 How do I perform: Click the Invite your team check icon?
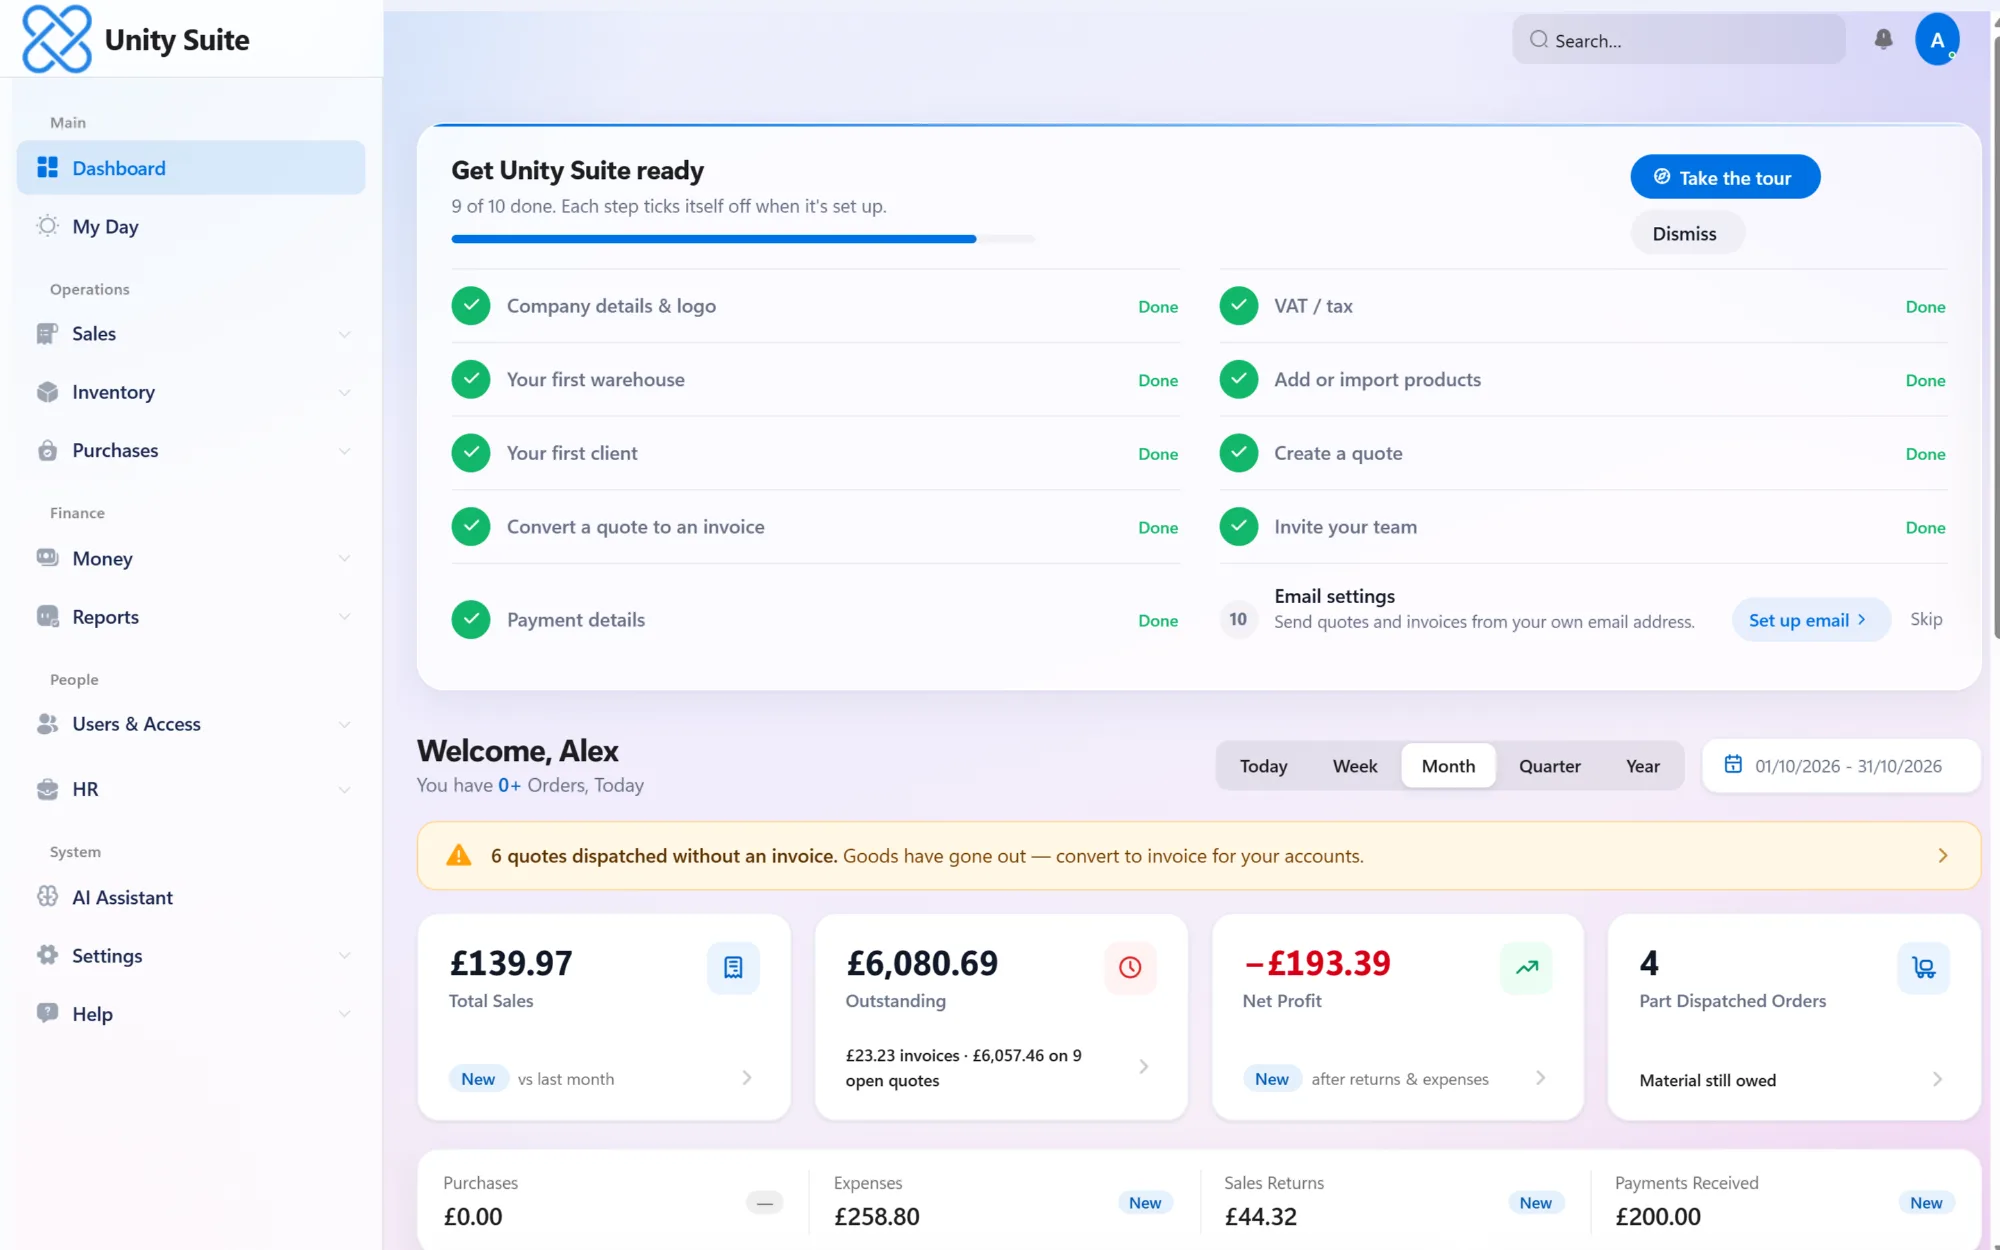tap(1238, 527)
